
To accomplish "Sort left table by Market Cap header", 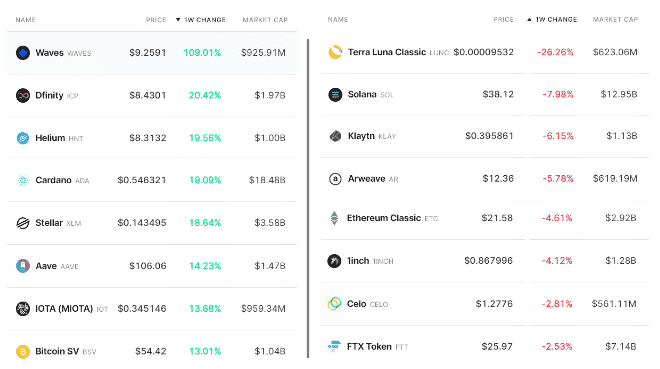I will (x=265, y=20).
